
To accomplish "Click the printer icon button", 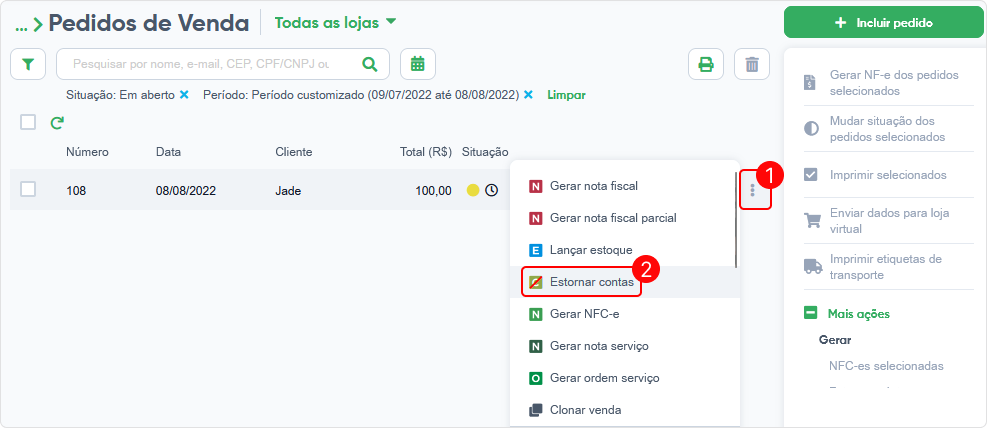I will point(706,64).
